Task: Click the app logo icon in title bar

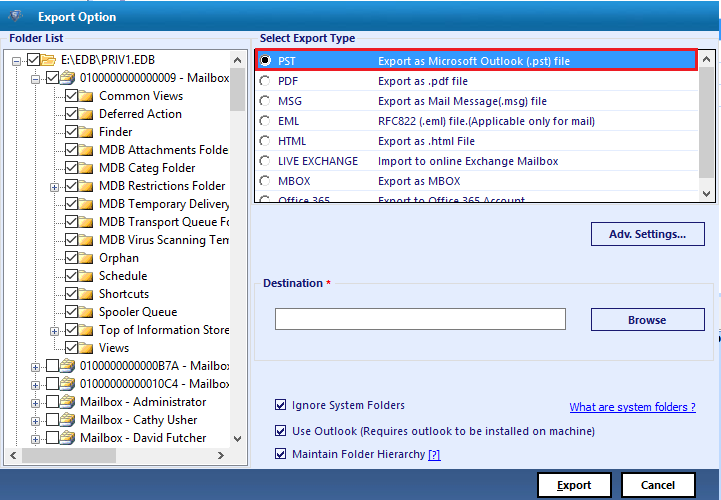Action: point(16,17)
